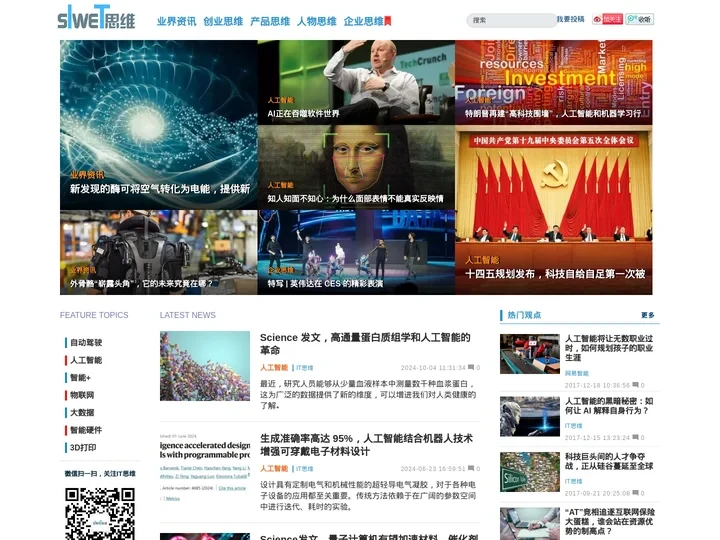Click the Tencent 收听 listen button

[640, 19]
